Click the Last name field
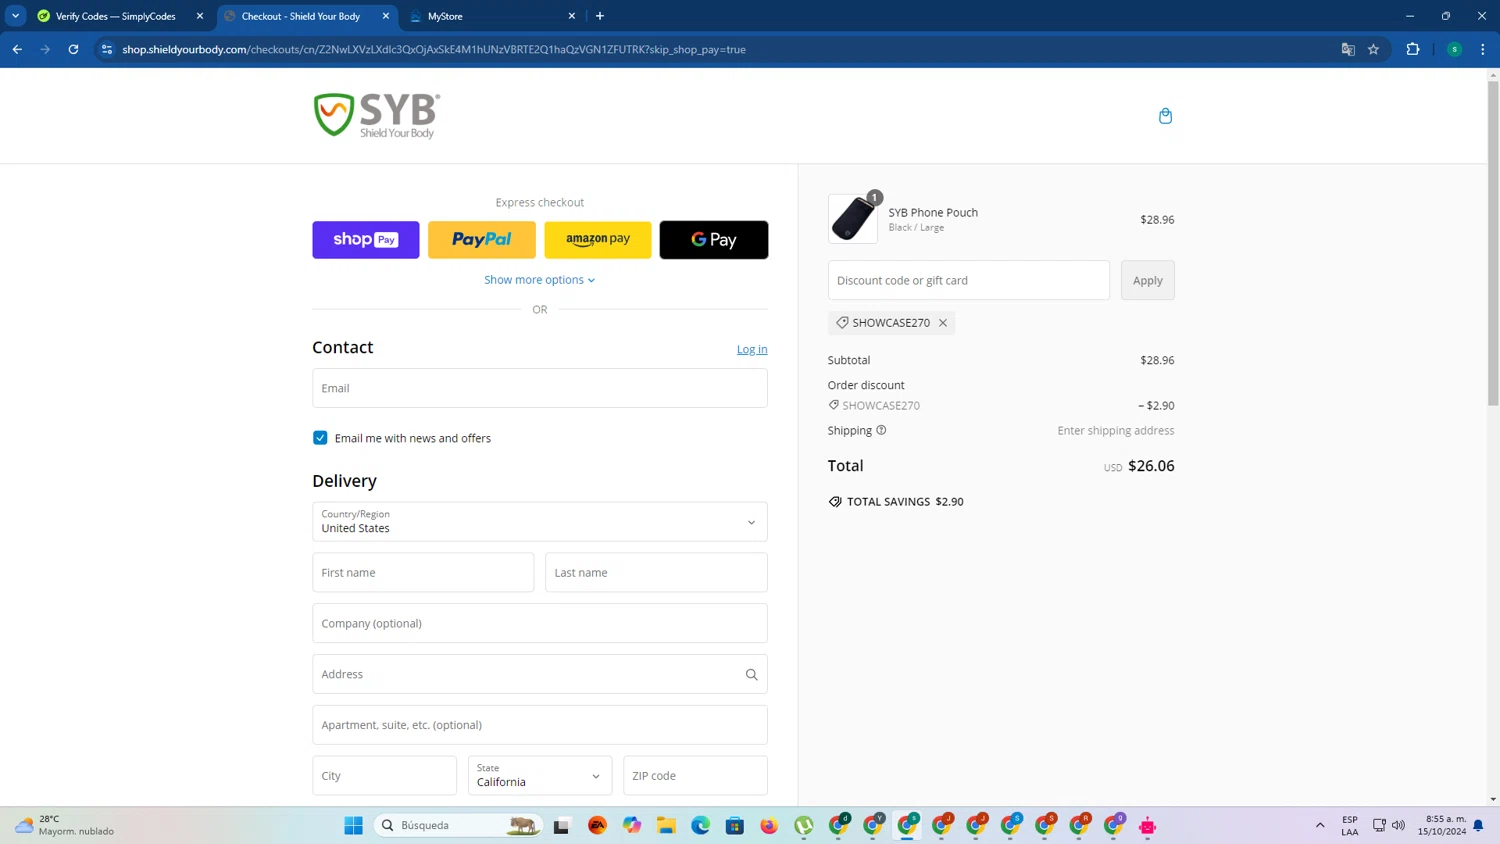The height and width of the screenshot is (844, 1500). click(656, 573)
